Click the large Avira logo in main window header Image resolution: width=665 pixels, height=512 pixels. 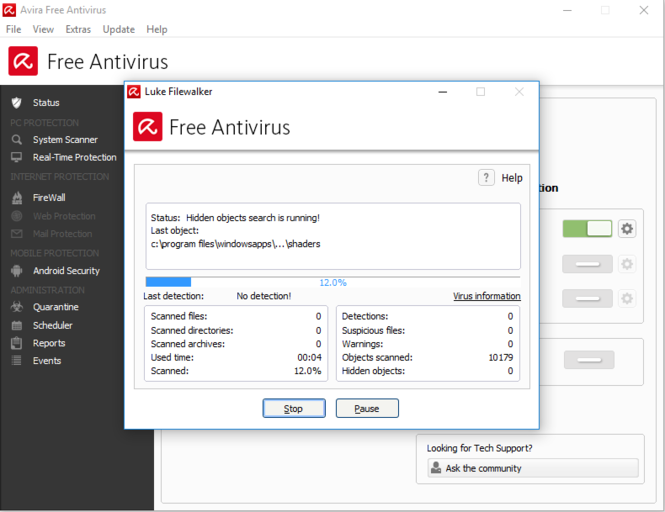click(x=23, y=61)
